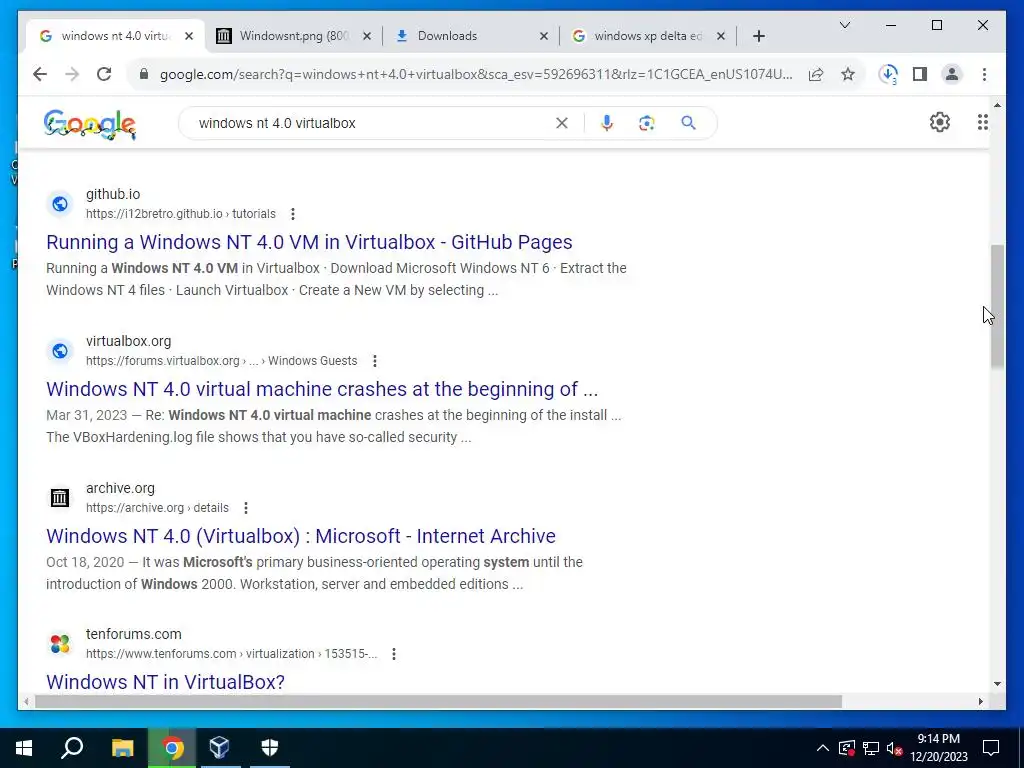Open more options for archive.org result
Image resolution: width=1024 pixels, height=768 pixels.
coord(246,507)
